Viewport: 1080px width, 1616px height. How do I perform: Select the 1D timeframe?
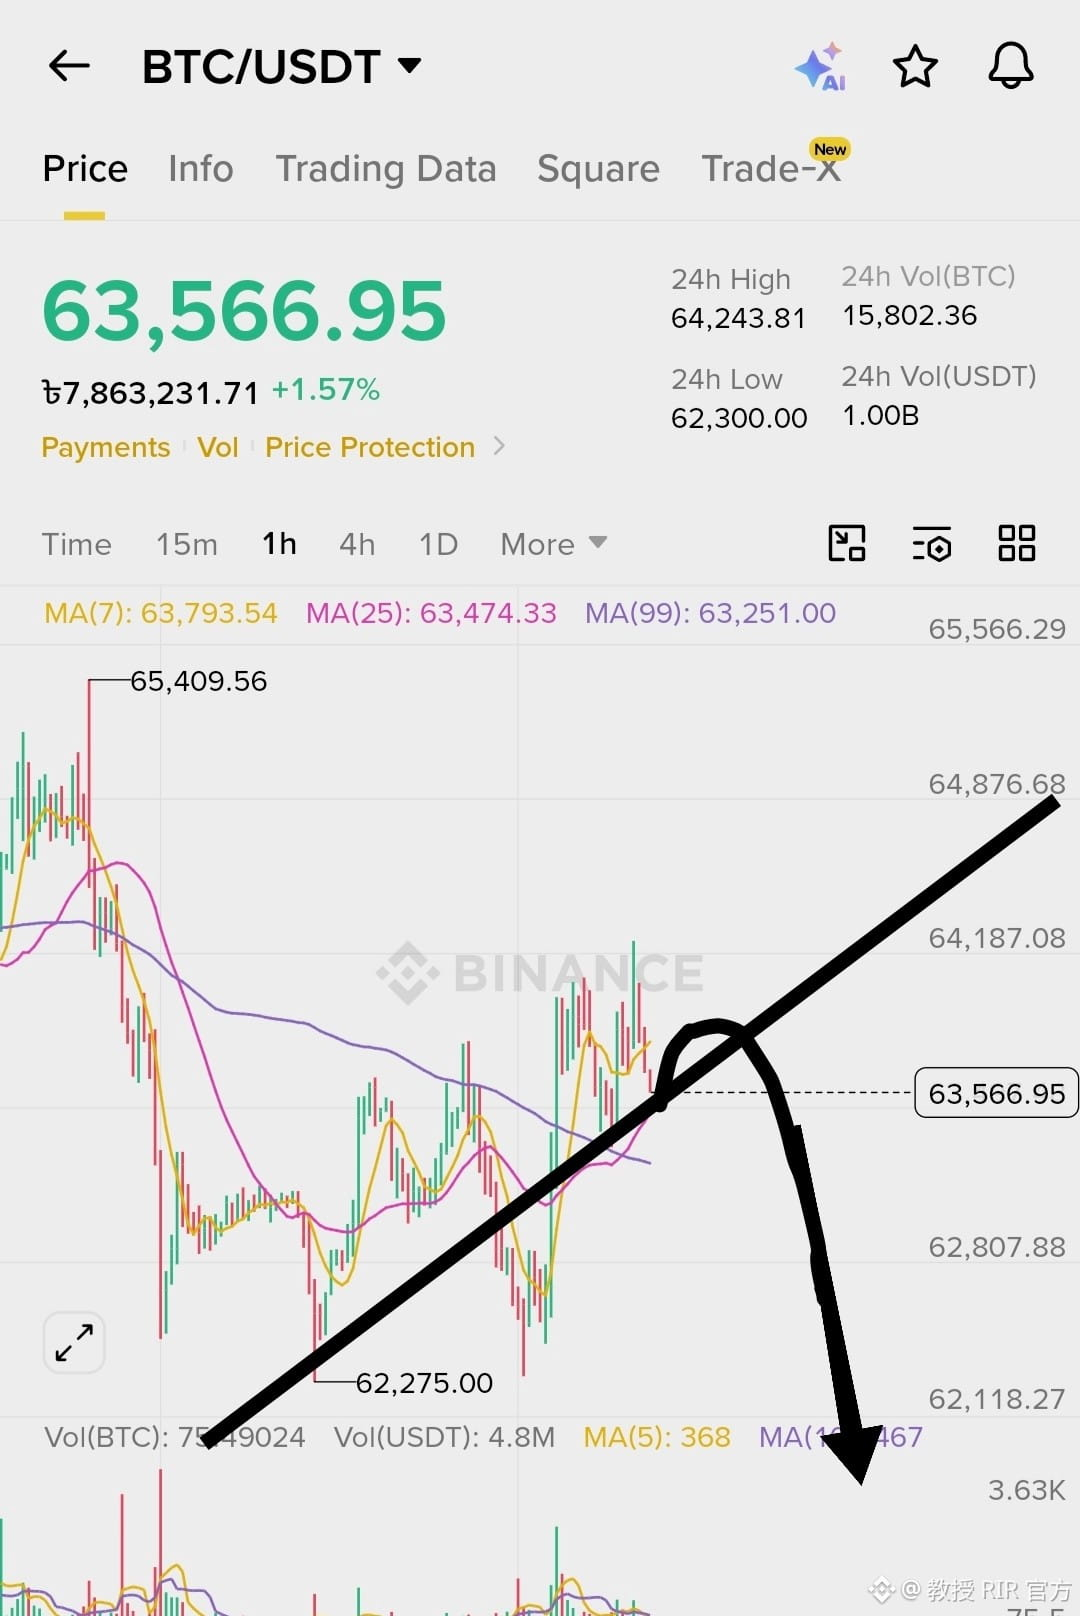438,544
